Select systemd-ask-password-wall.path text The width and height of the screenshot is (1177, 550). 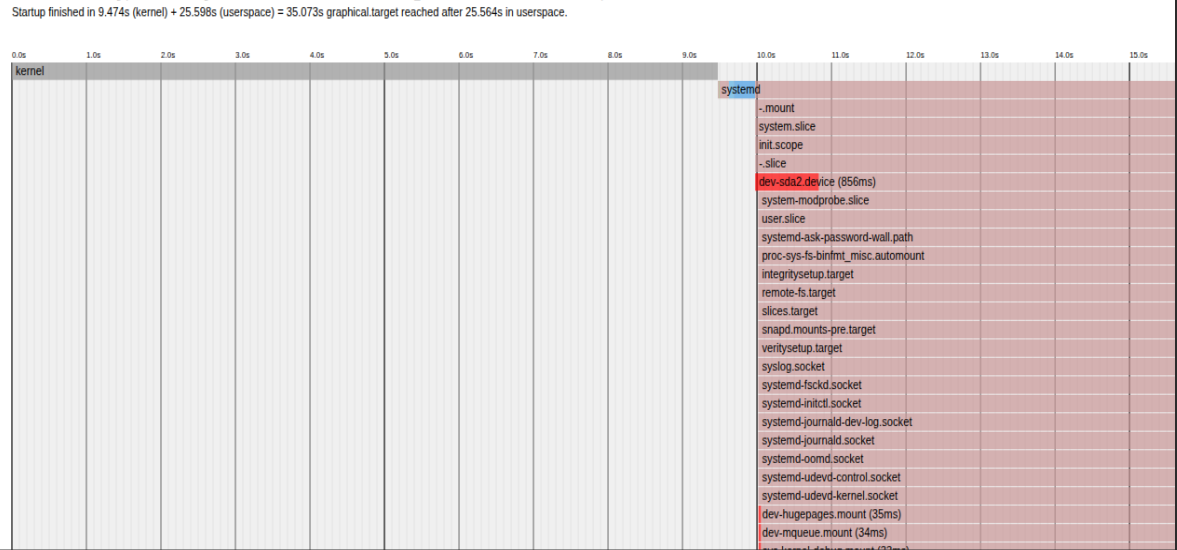click(x=837, y=237)
